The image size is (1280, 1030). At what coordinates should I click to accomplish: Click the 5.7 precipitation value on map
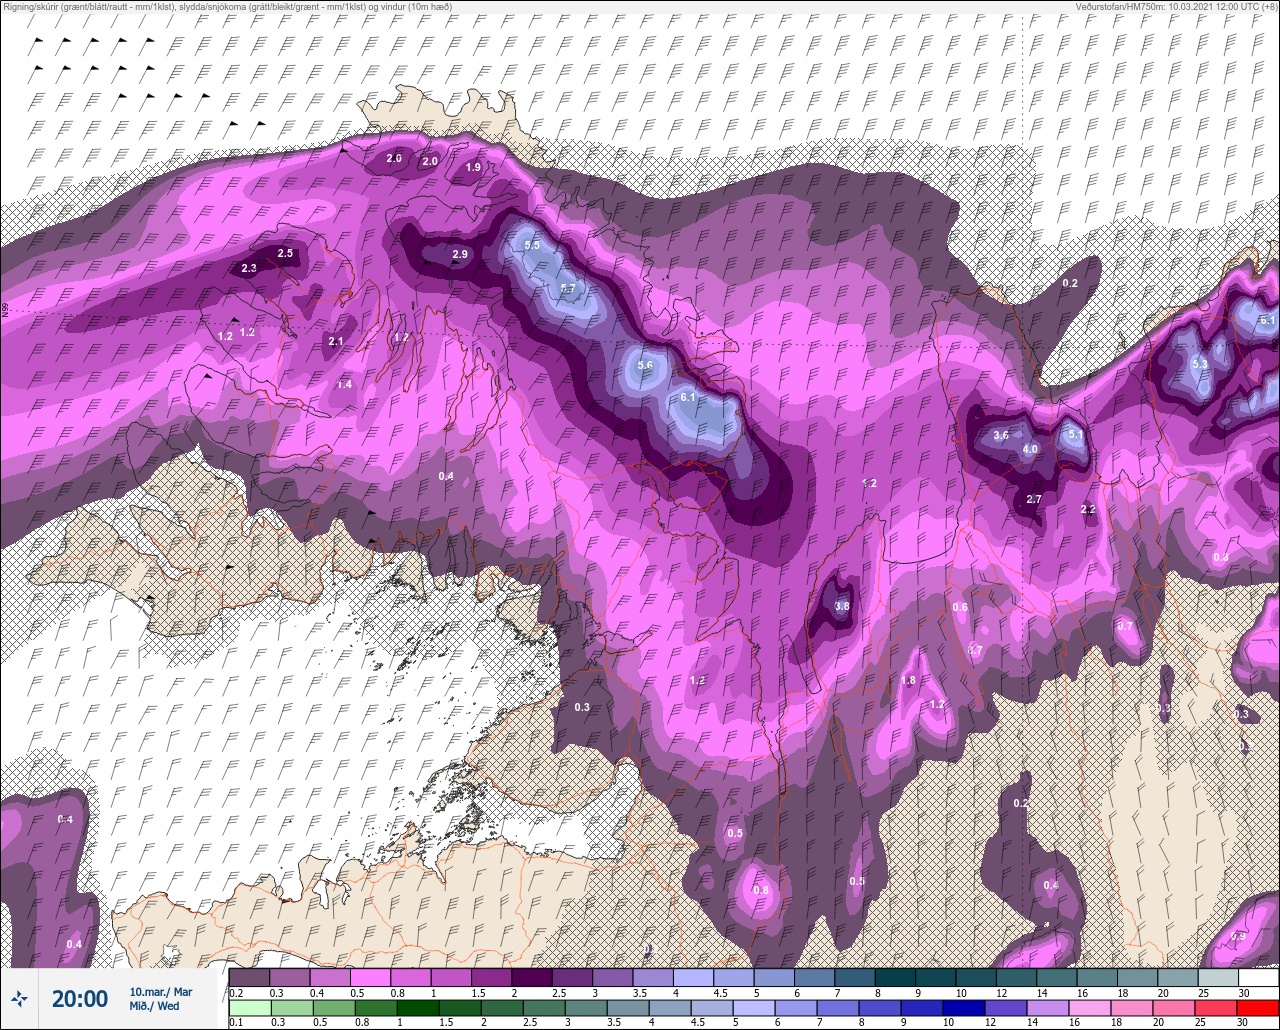click(568, 288)
